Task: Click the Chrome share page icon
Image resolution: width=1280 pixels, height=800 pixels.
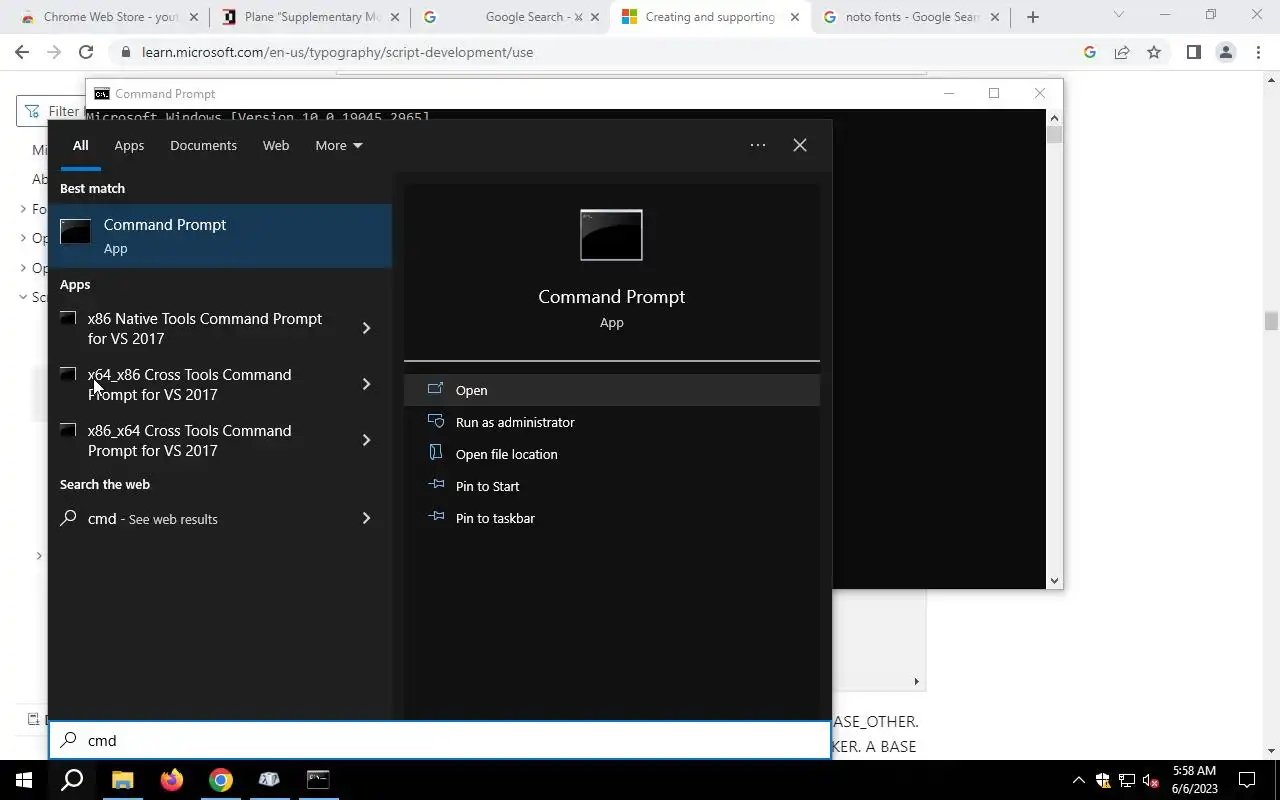Action: 1122,52
